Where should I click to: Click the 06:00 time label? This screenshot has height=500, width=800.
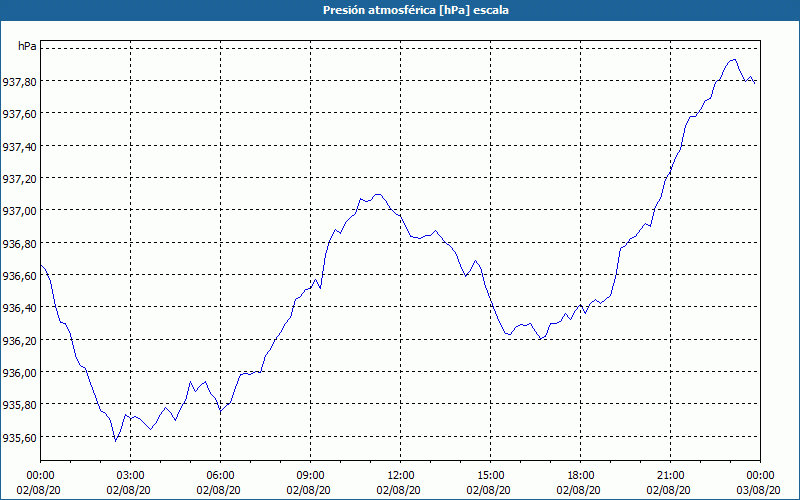[x=220, y=475]
